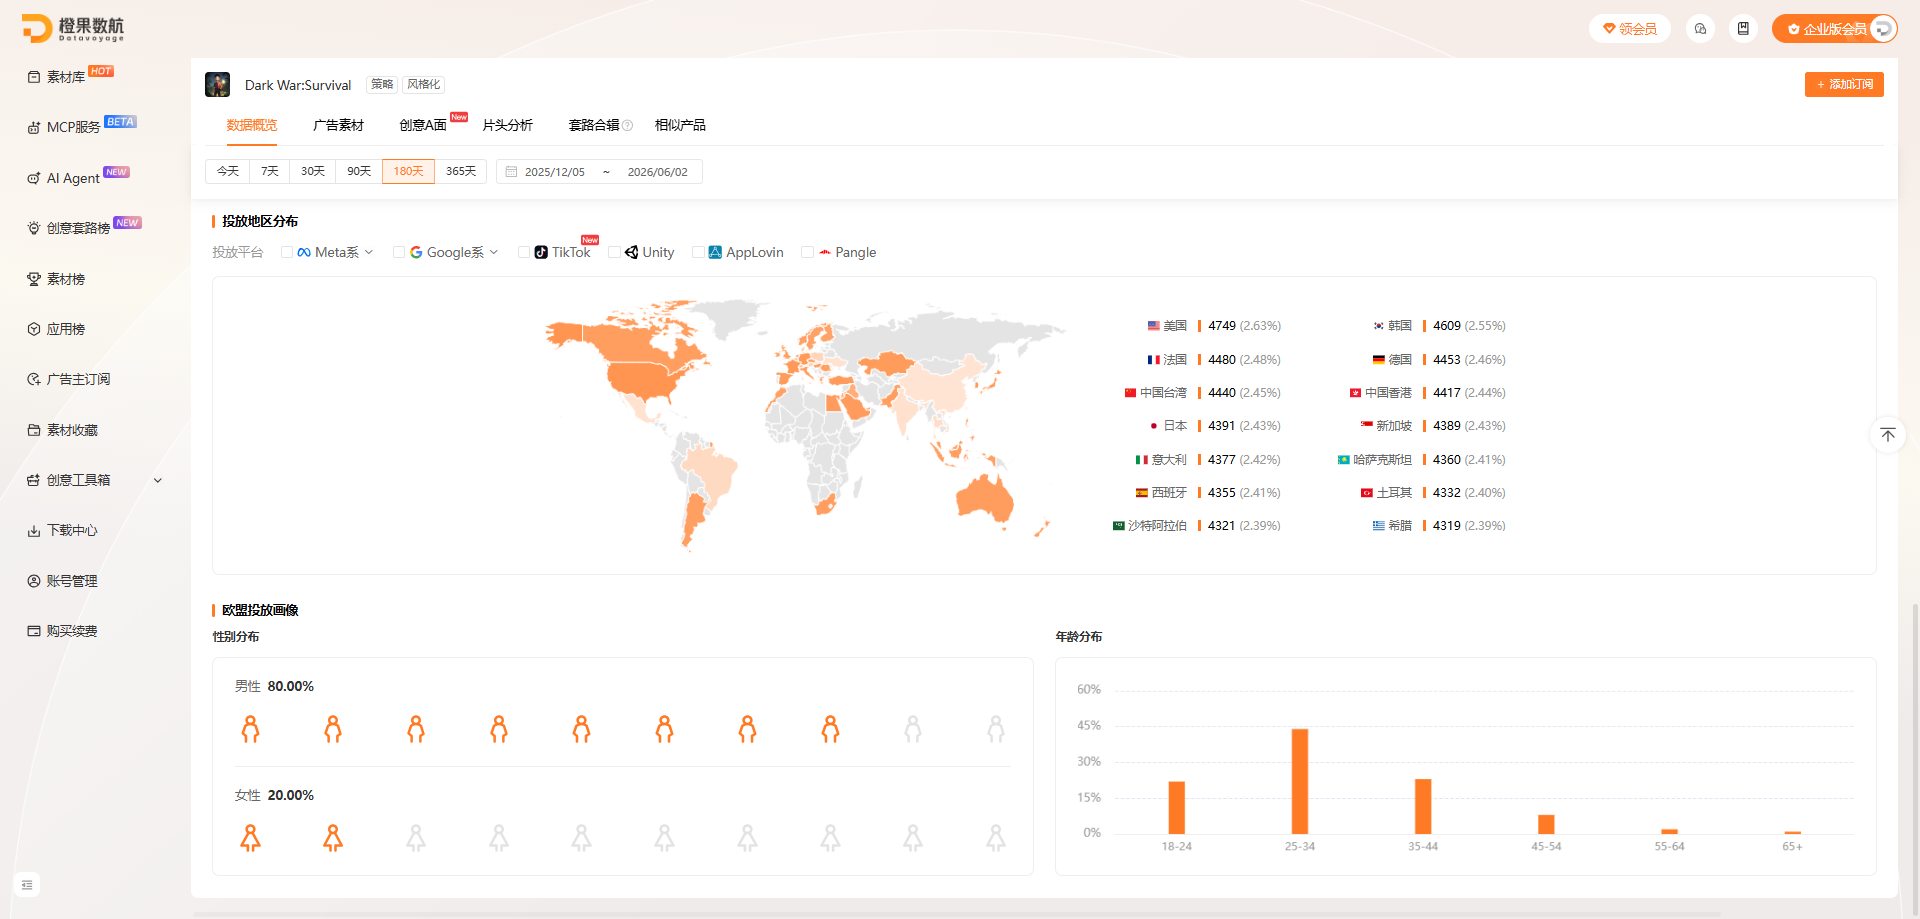
Task: Select the 7天 time range
Action: point(270,172)
